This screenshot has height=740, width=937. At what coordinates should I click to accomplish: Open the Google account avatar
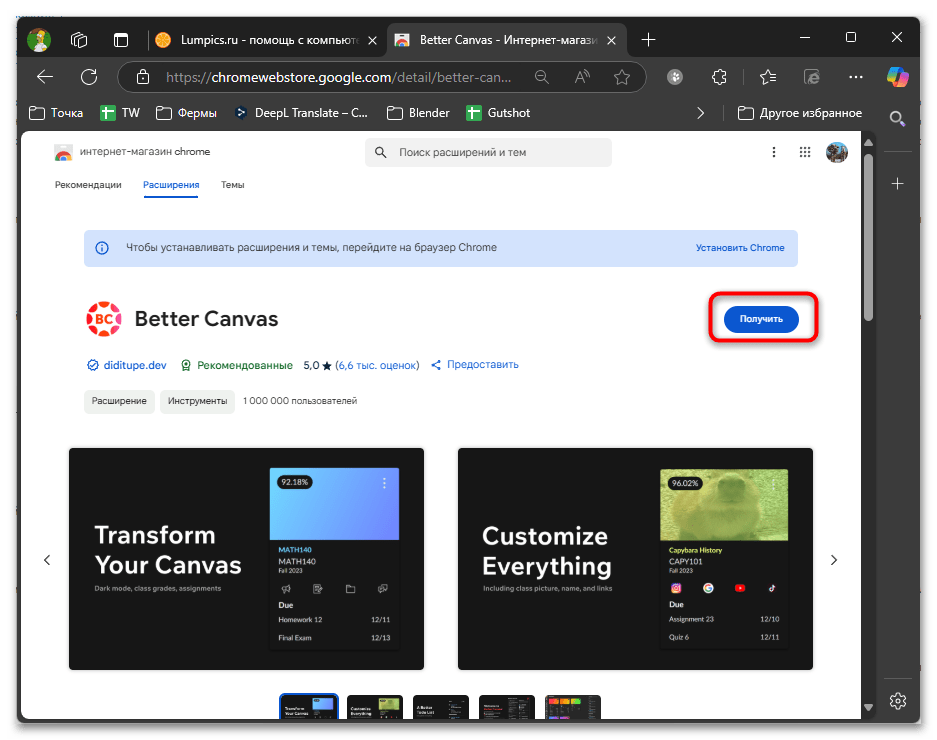[x=837, y=152]
